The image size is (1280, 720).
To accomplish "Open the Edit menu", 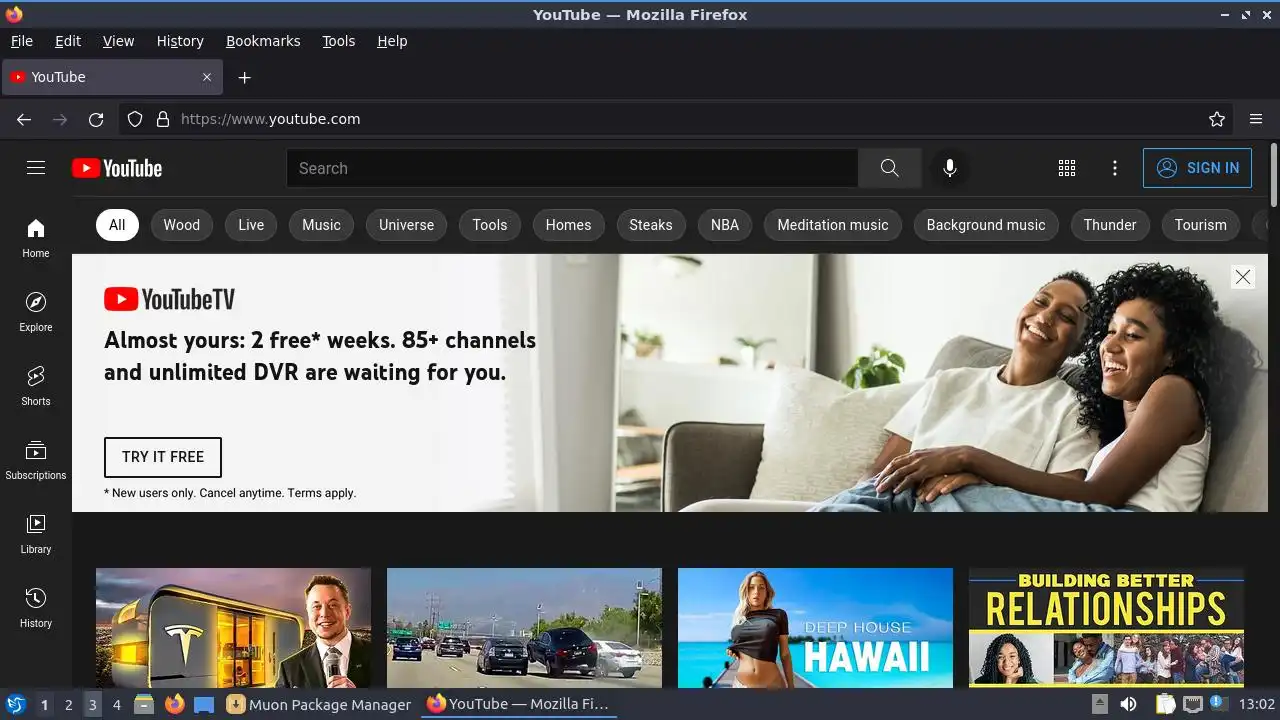I will (68, 41).
